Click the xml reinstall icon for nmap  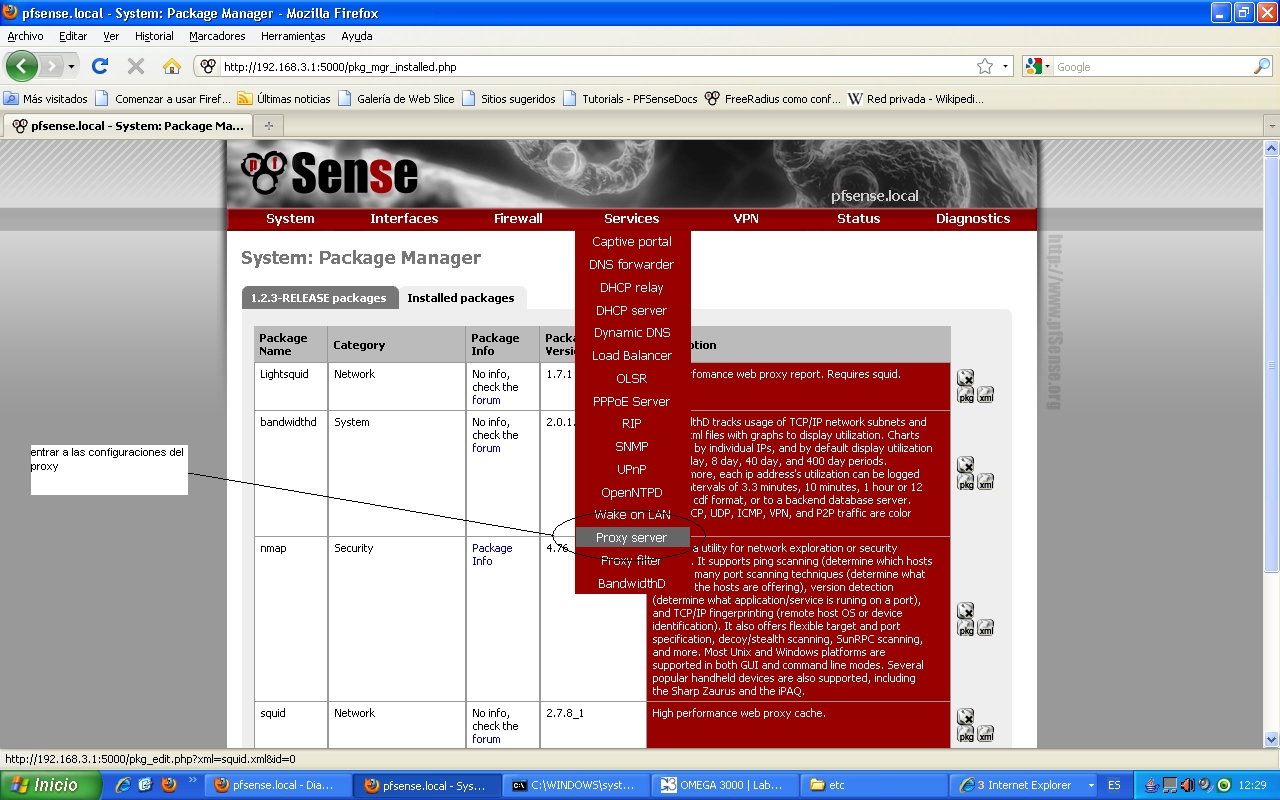click(x=985, y=628)
